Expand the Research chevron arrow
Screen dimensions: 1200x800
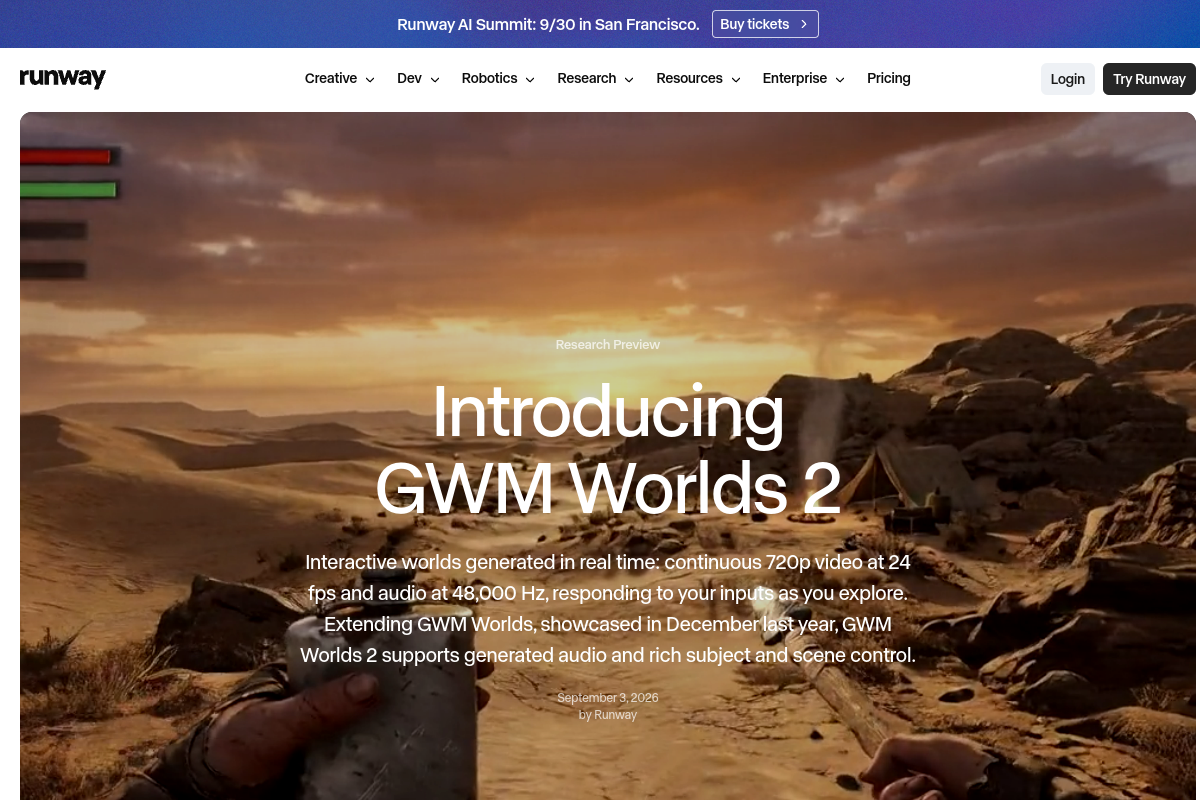coord(629,79)
